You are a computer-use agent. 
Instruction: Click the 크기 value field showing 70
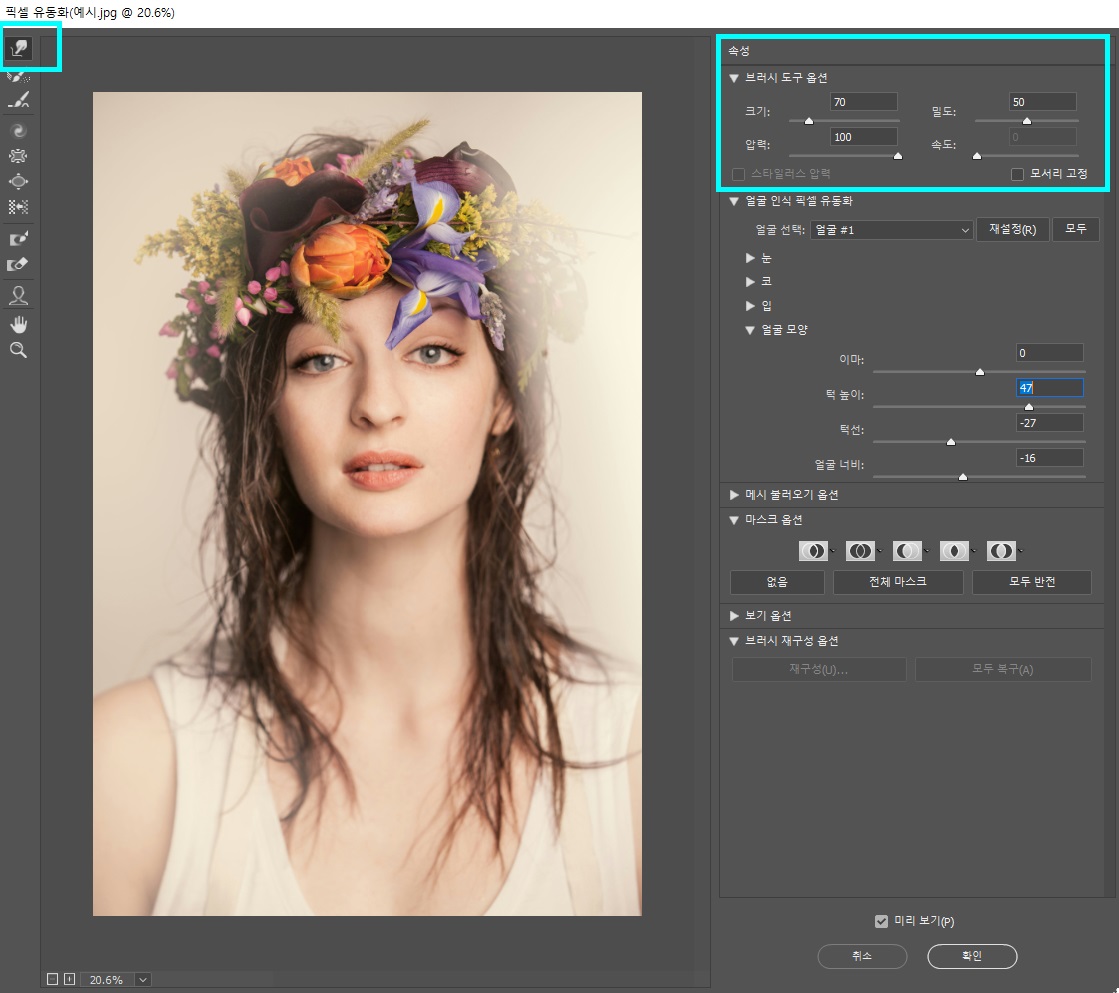(864, 102)
